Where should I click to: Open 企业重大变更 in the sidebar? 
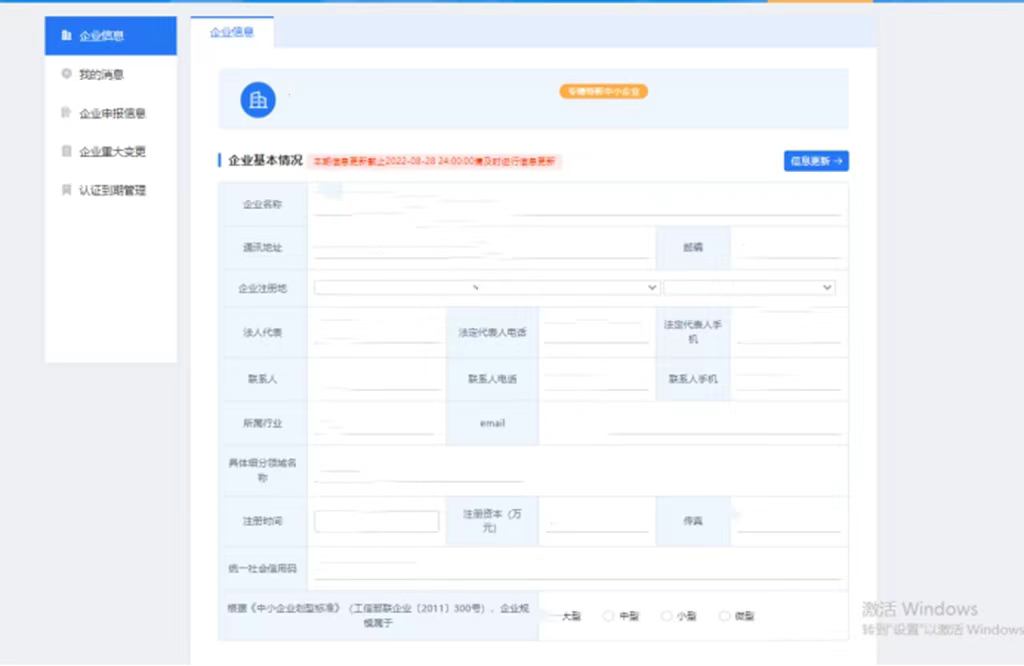(x=112, y=152)
